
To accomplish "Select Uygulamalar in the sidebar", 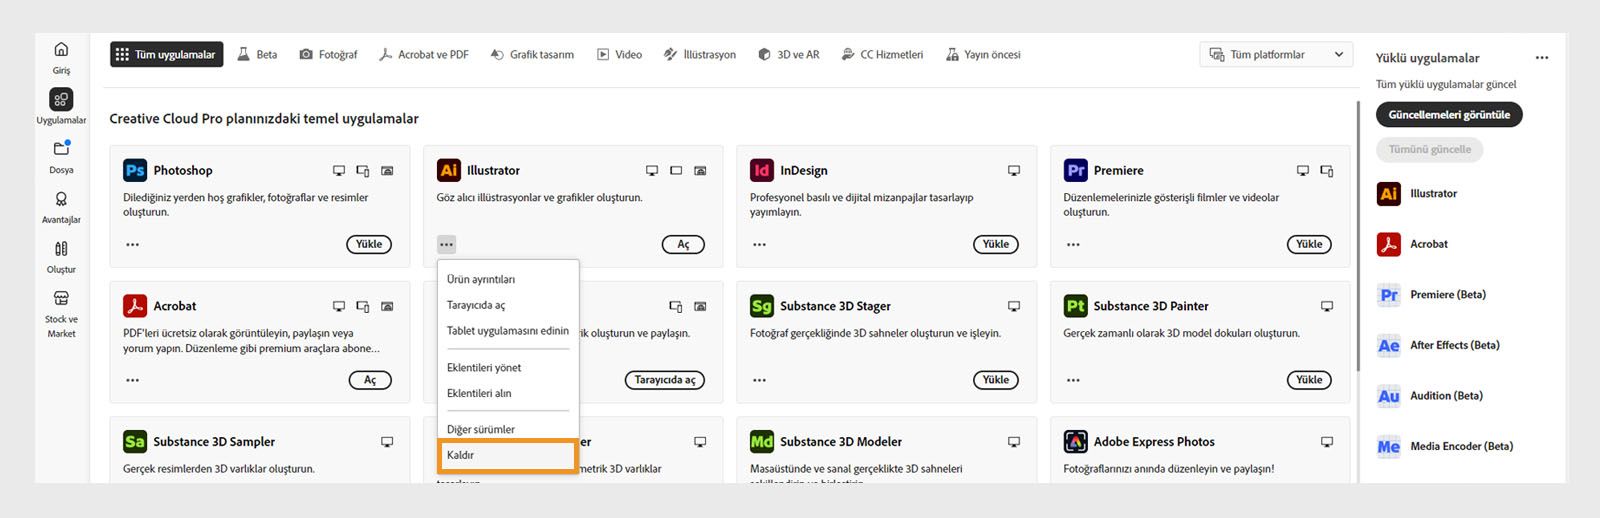I will [61, 107].
